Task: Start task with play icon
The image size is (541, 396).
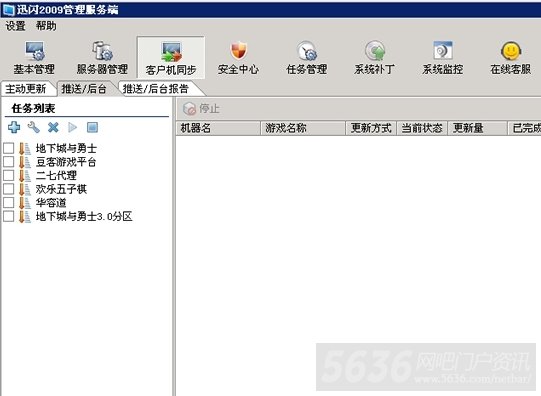Action: point(72,127)
